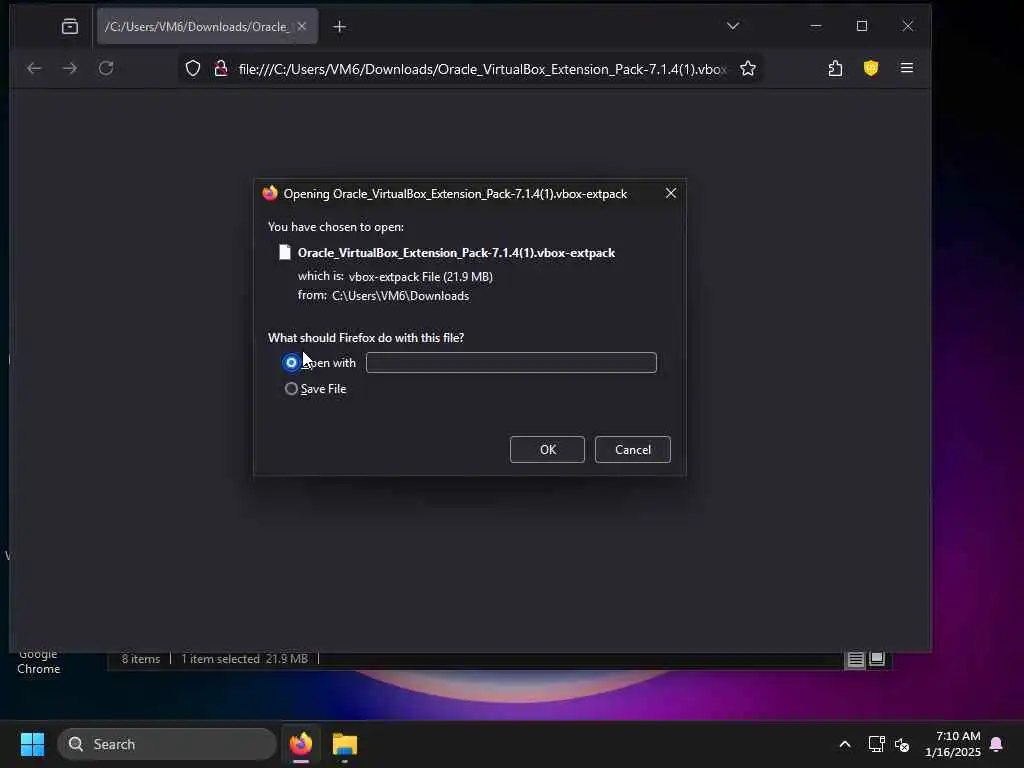1024x768 pixels.
Task: Minimize the Firefox window
Action: [x=816, y=26]
